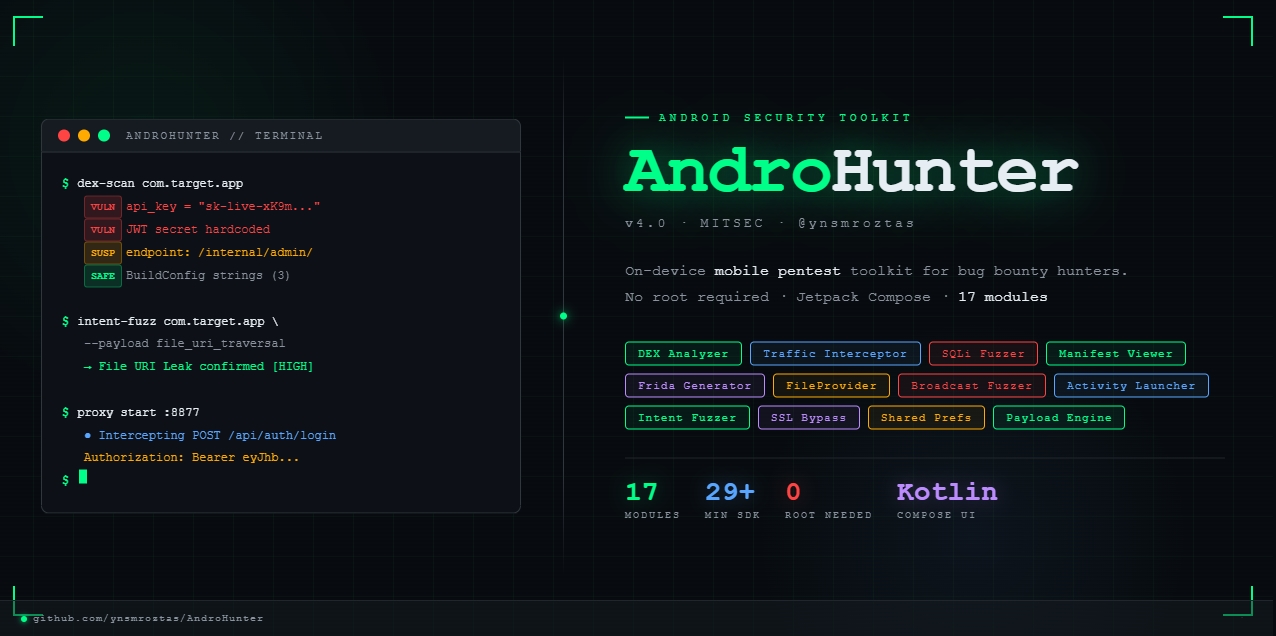Viewport: 1276px width, 636px height.
Task: Click the green dot on the vertical divider
Action: click(563, 315)
